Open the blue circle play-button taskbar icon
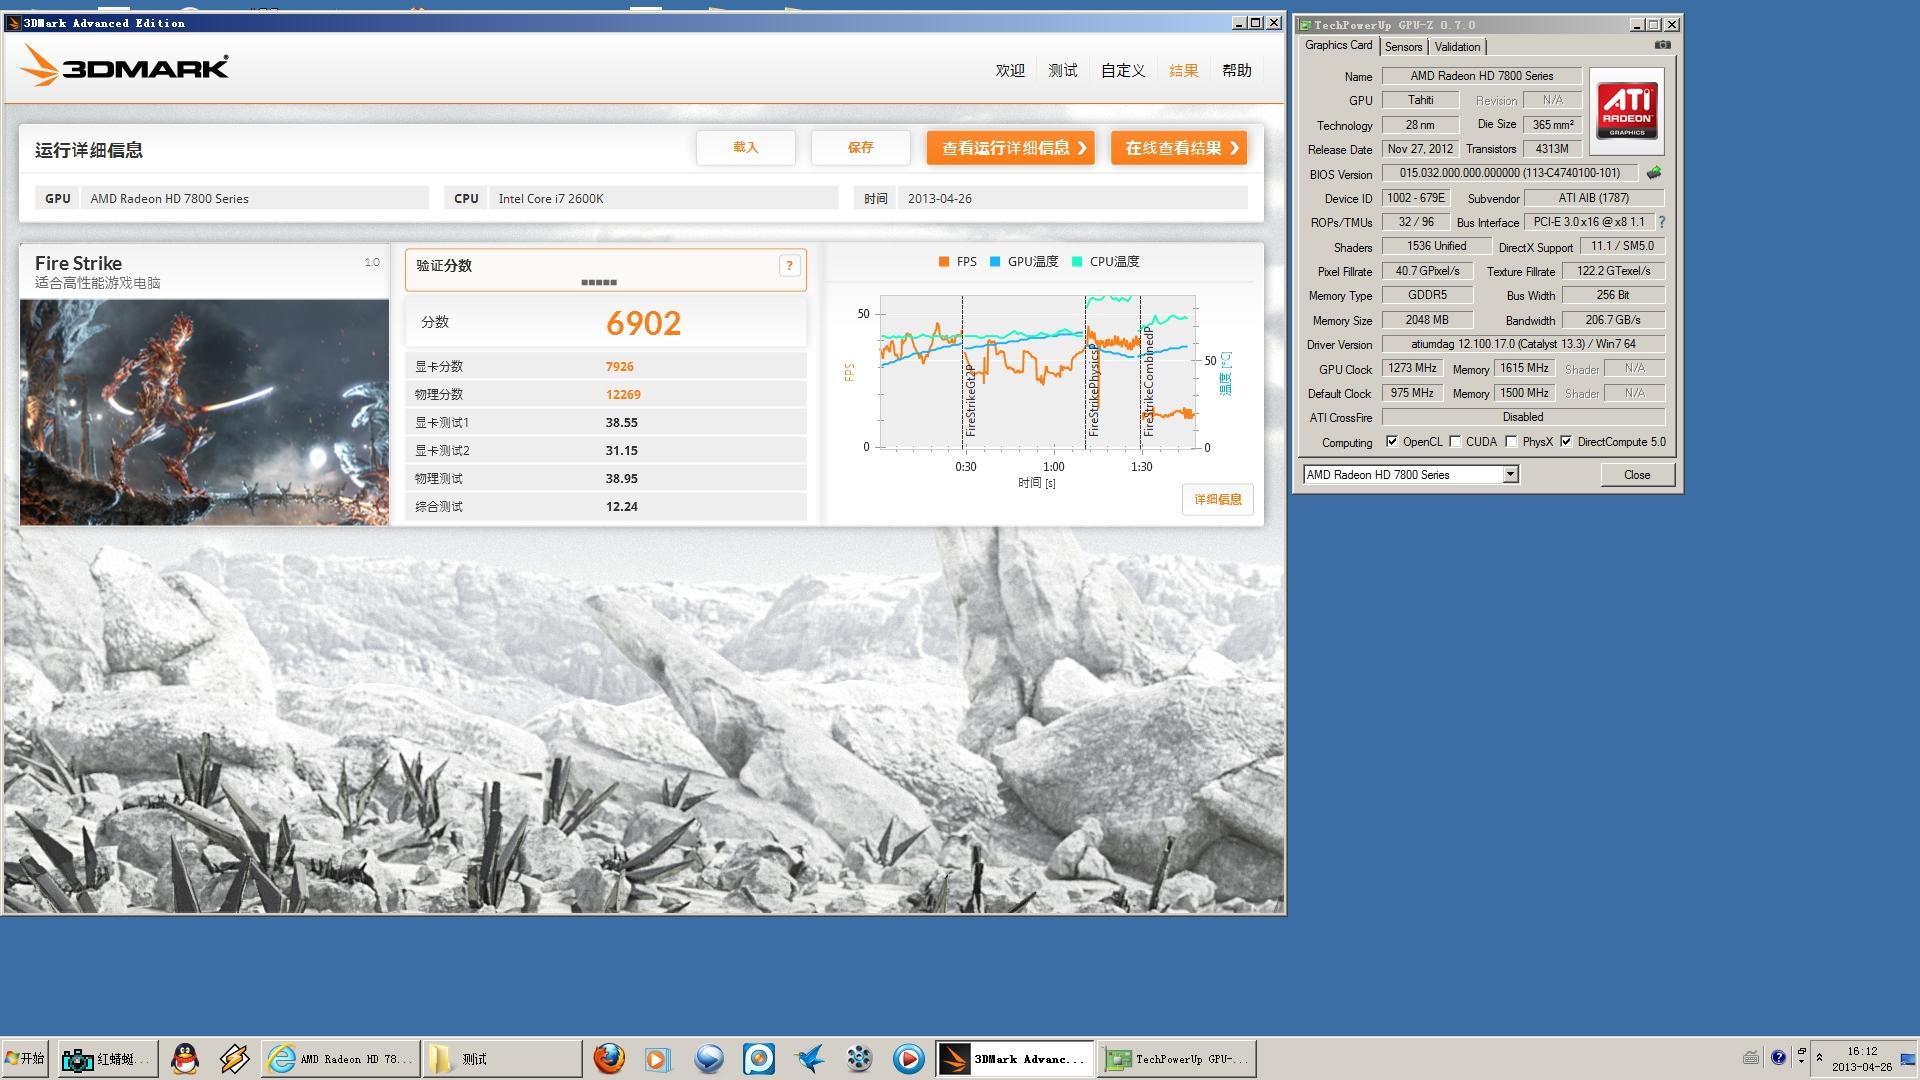The width and height of the screenshot is (1920, 1080). pyautogui.click(x=908, y=1058)
